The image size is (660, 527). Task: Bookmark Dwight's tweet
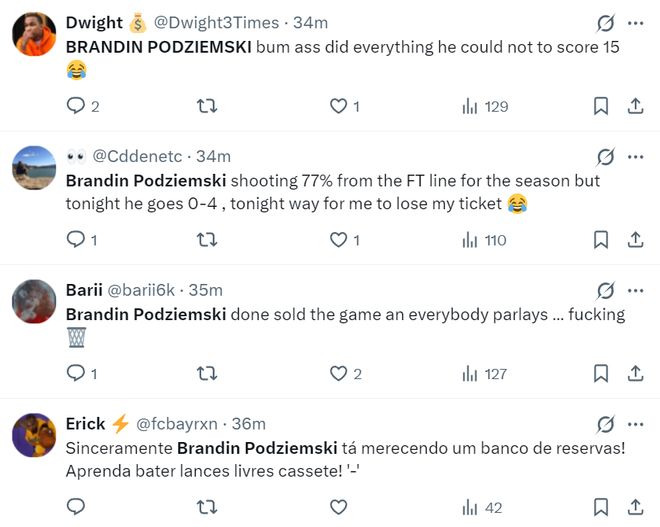point(601,106)
